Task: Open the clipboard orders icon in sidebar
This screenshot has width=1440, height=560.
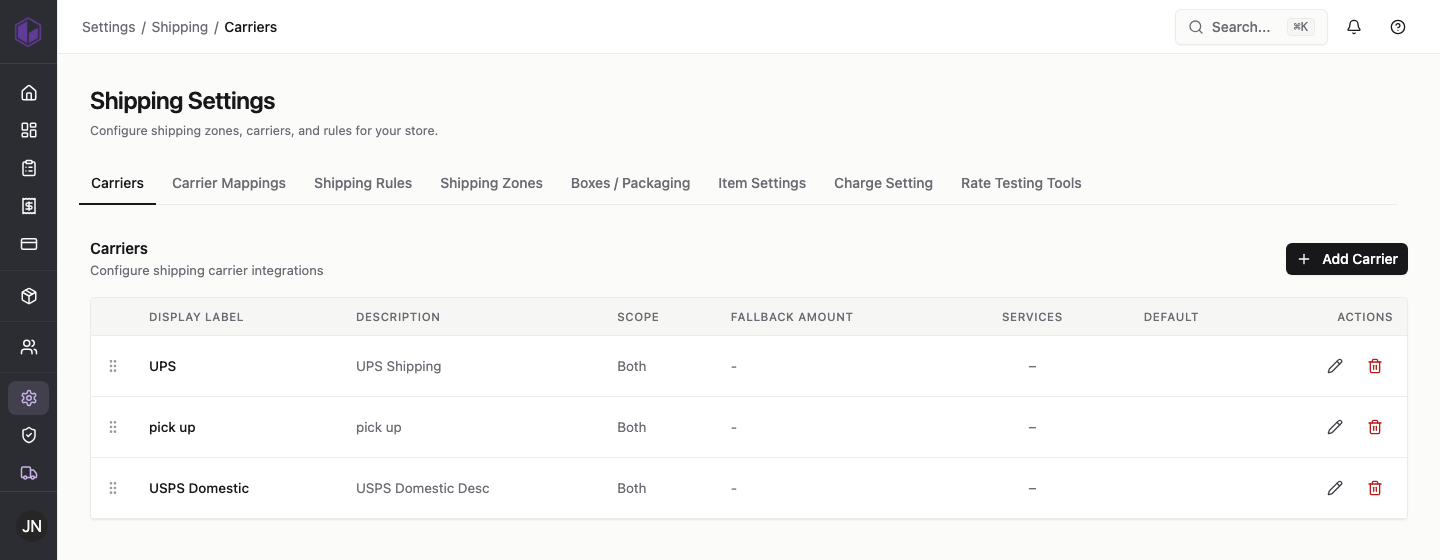Action: pos(29,168)
